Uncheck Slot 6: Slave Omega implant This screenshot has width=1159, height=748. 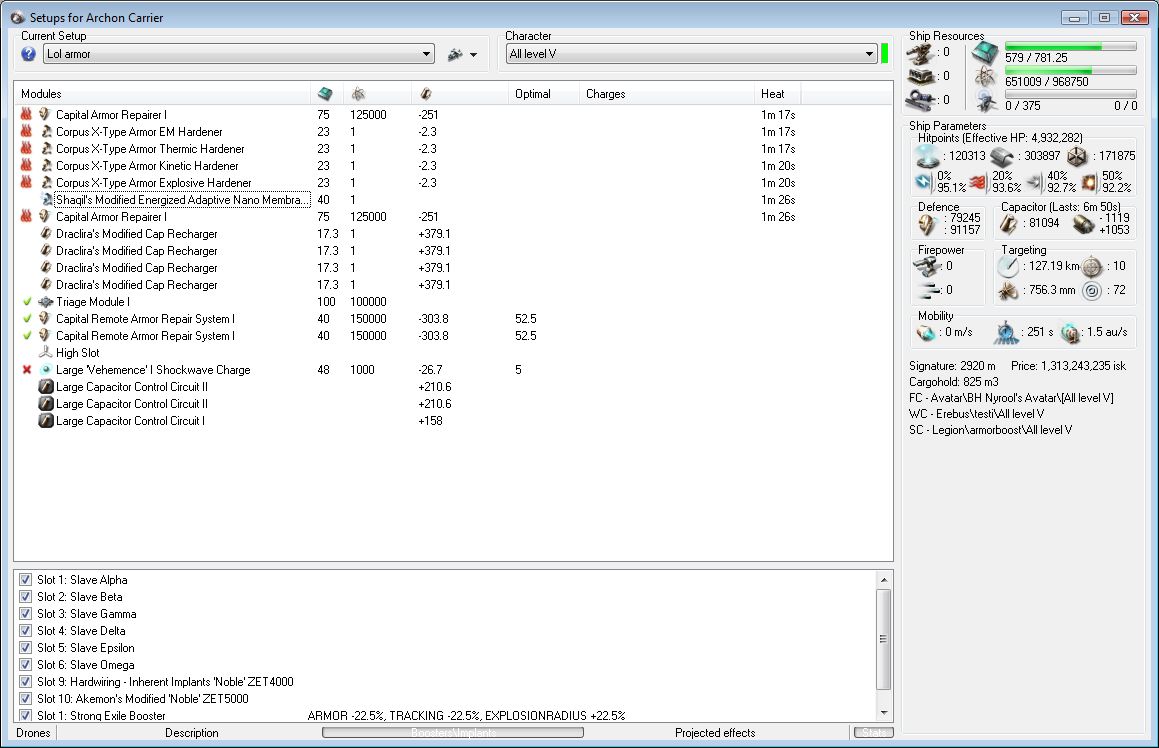point(26,664)
